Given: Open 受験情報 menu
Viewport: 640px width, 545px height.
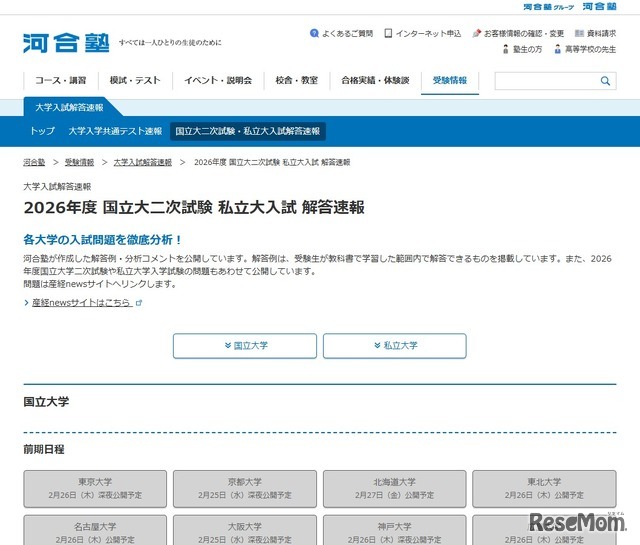Looking at the screenshot, I should pyautogui.click(x=450, y=80).
